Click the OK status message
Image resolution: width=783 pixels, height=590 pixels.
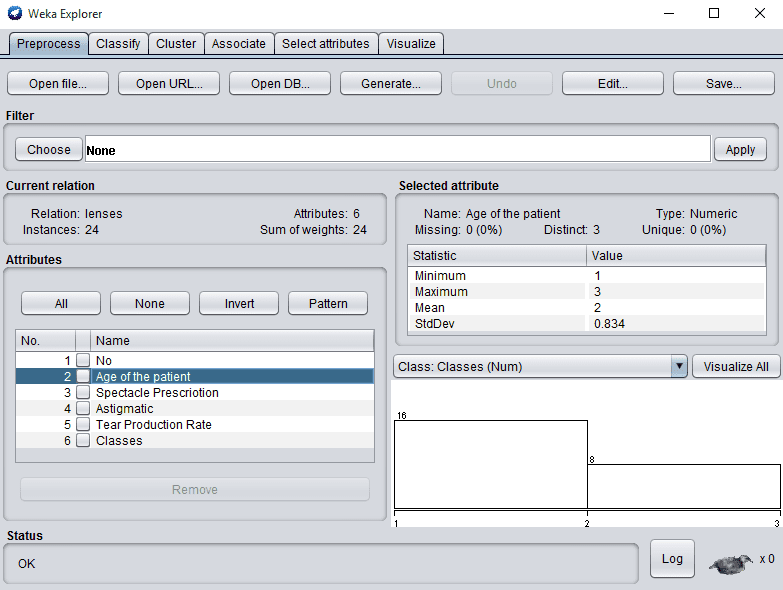26,564
